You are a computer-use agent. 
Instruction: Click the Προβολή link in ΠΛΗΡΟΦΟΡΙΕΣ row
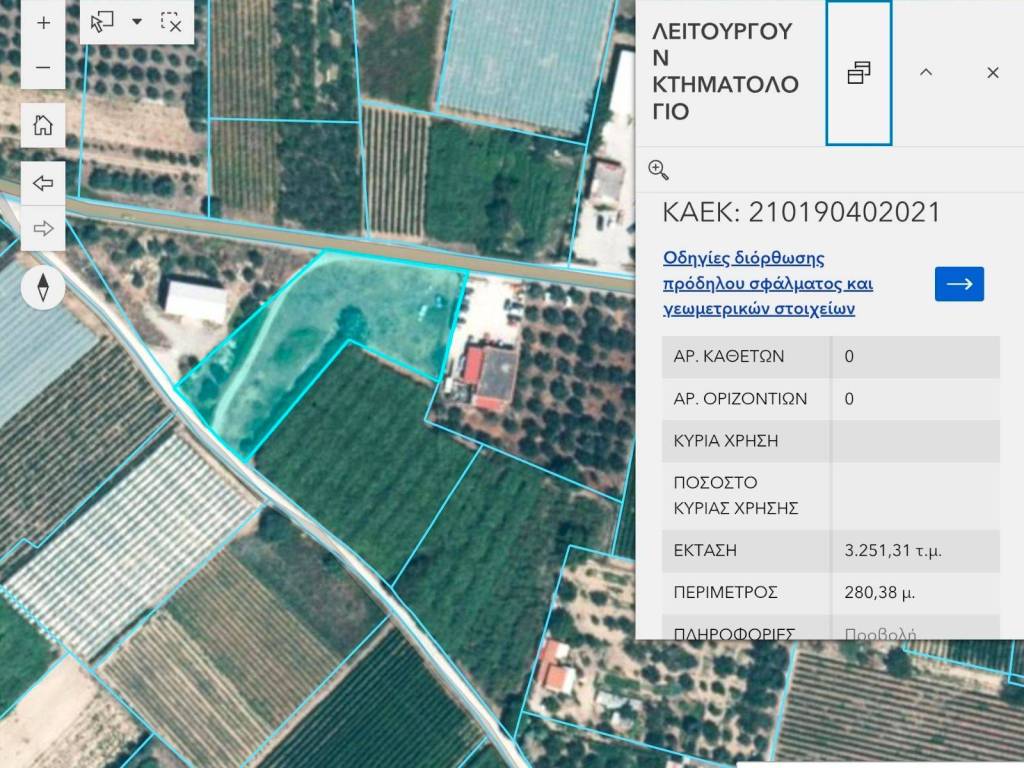[x=880, y=634]
